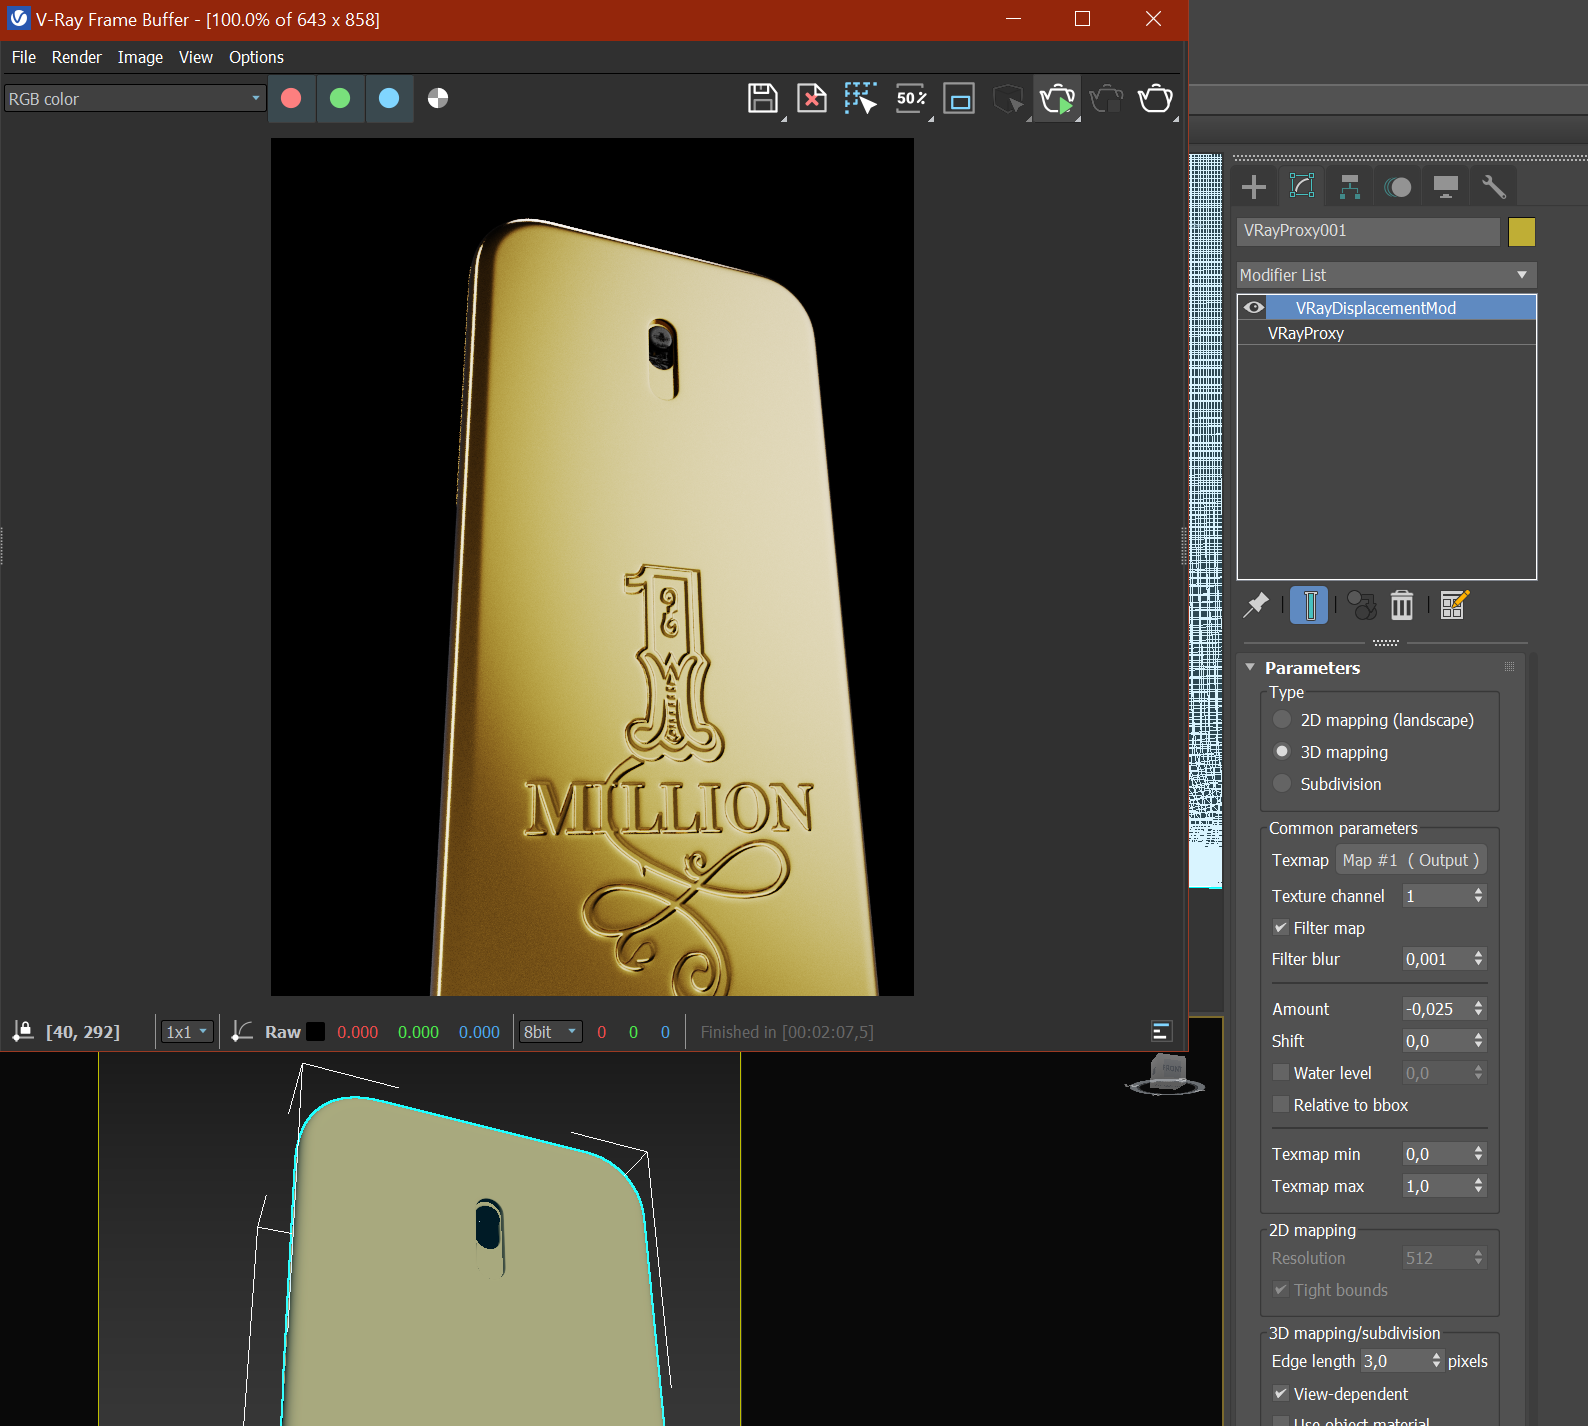Click the color curve icon beside Raw
Viewport: 1588px width, 1426px height.
click(241, 1032)
